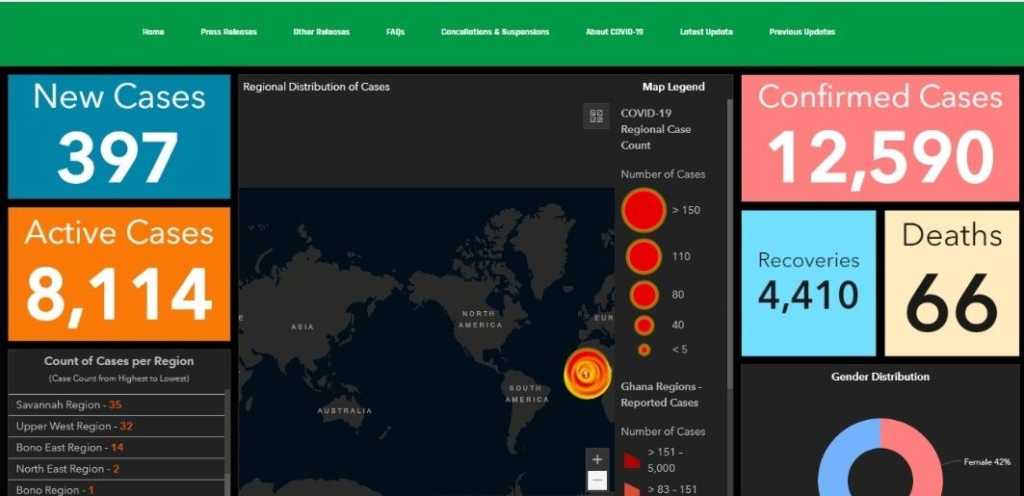Click the < 5 cases legend circle
This screenshot has width=1024, height=496.
tap(644, 350)
